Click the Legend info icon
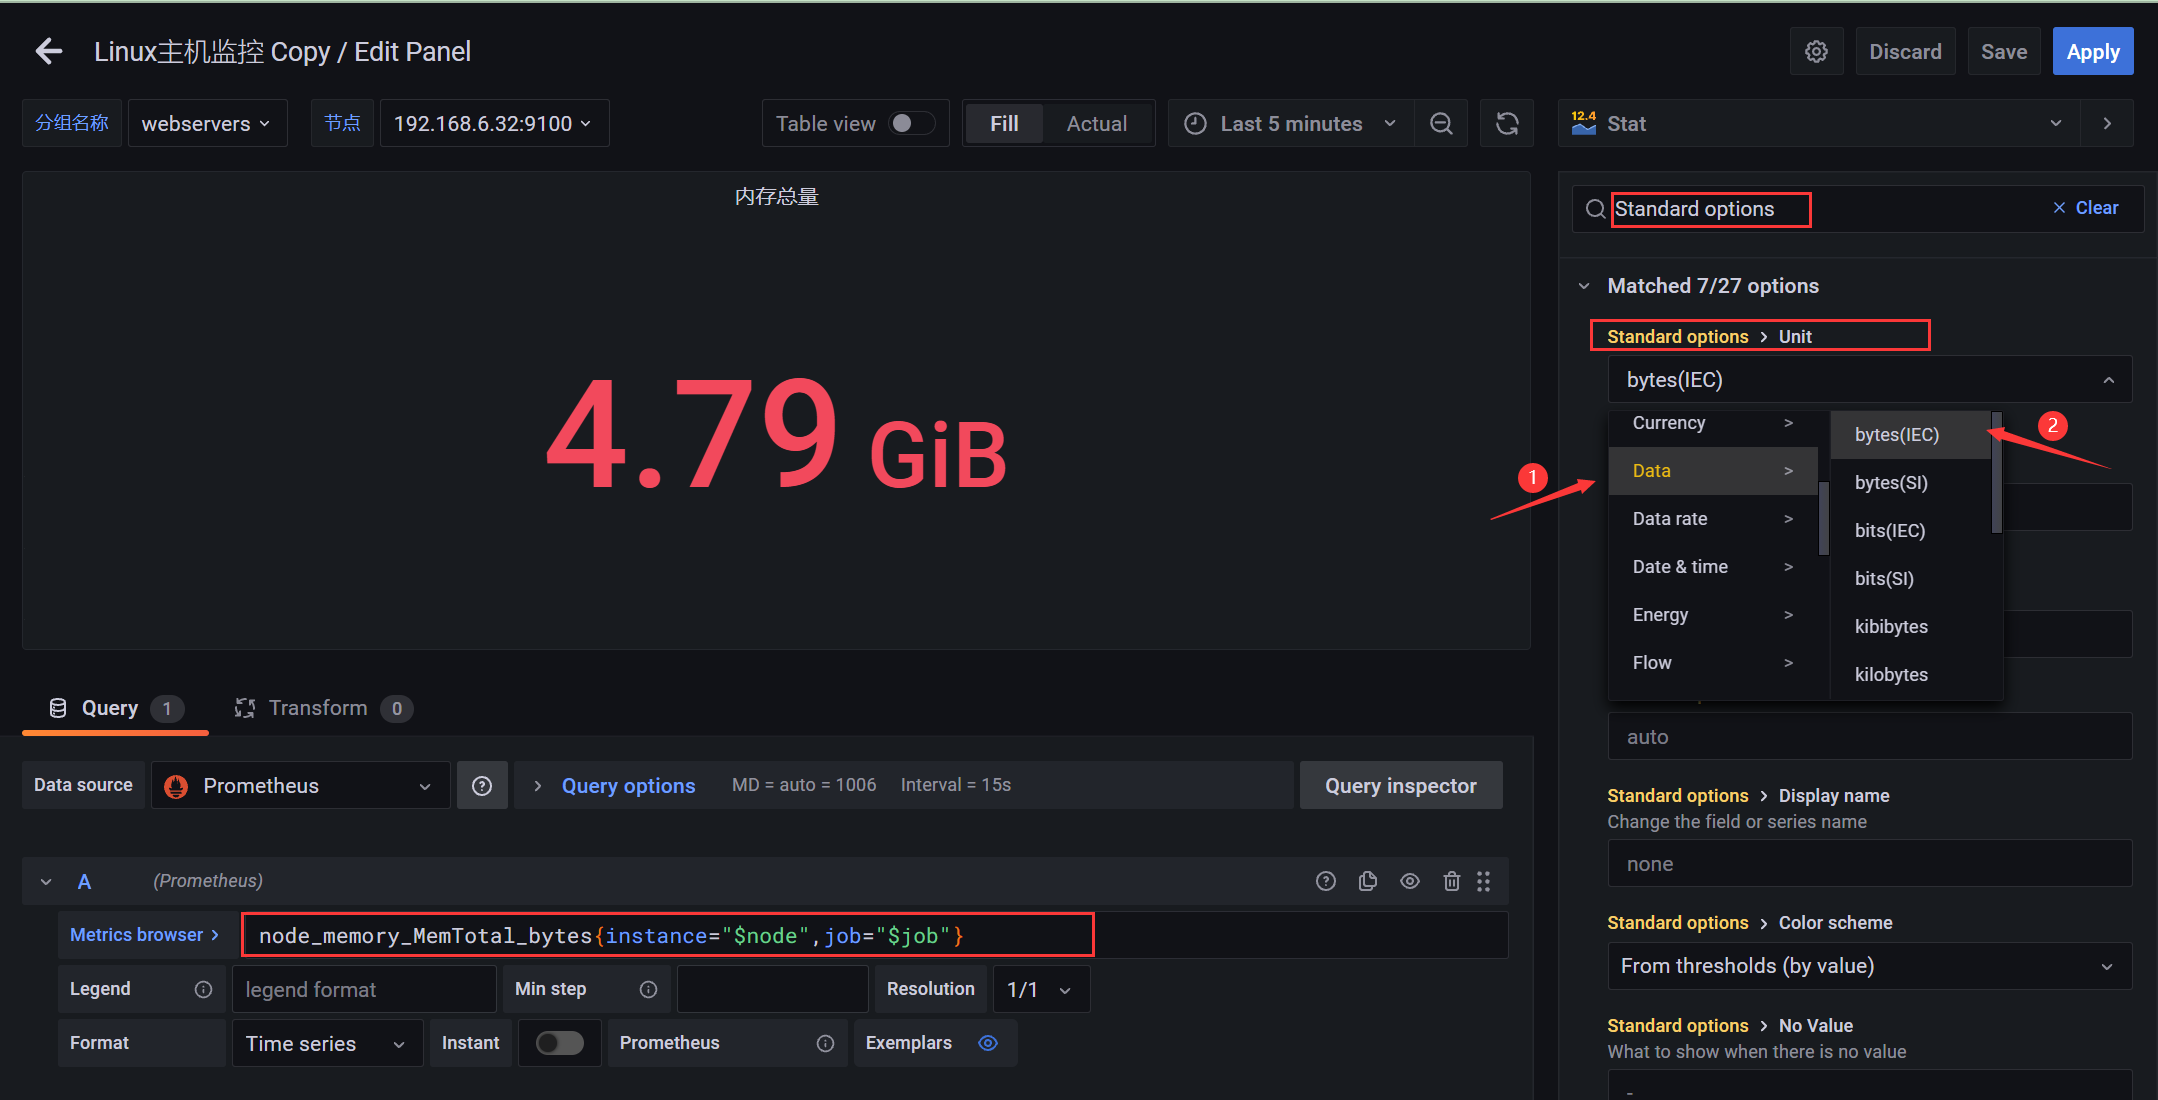This screenshot has width=2158, height=1100. pos(203,989)
